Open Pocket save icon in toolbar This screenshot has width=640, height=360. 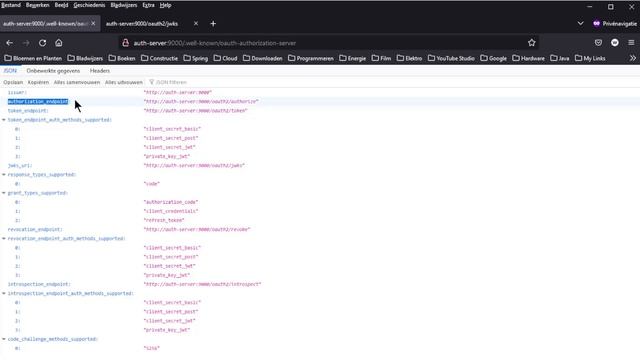coord(598,43)
